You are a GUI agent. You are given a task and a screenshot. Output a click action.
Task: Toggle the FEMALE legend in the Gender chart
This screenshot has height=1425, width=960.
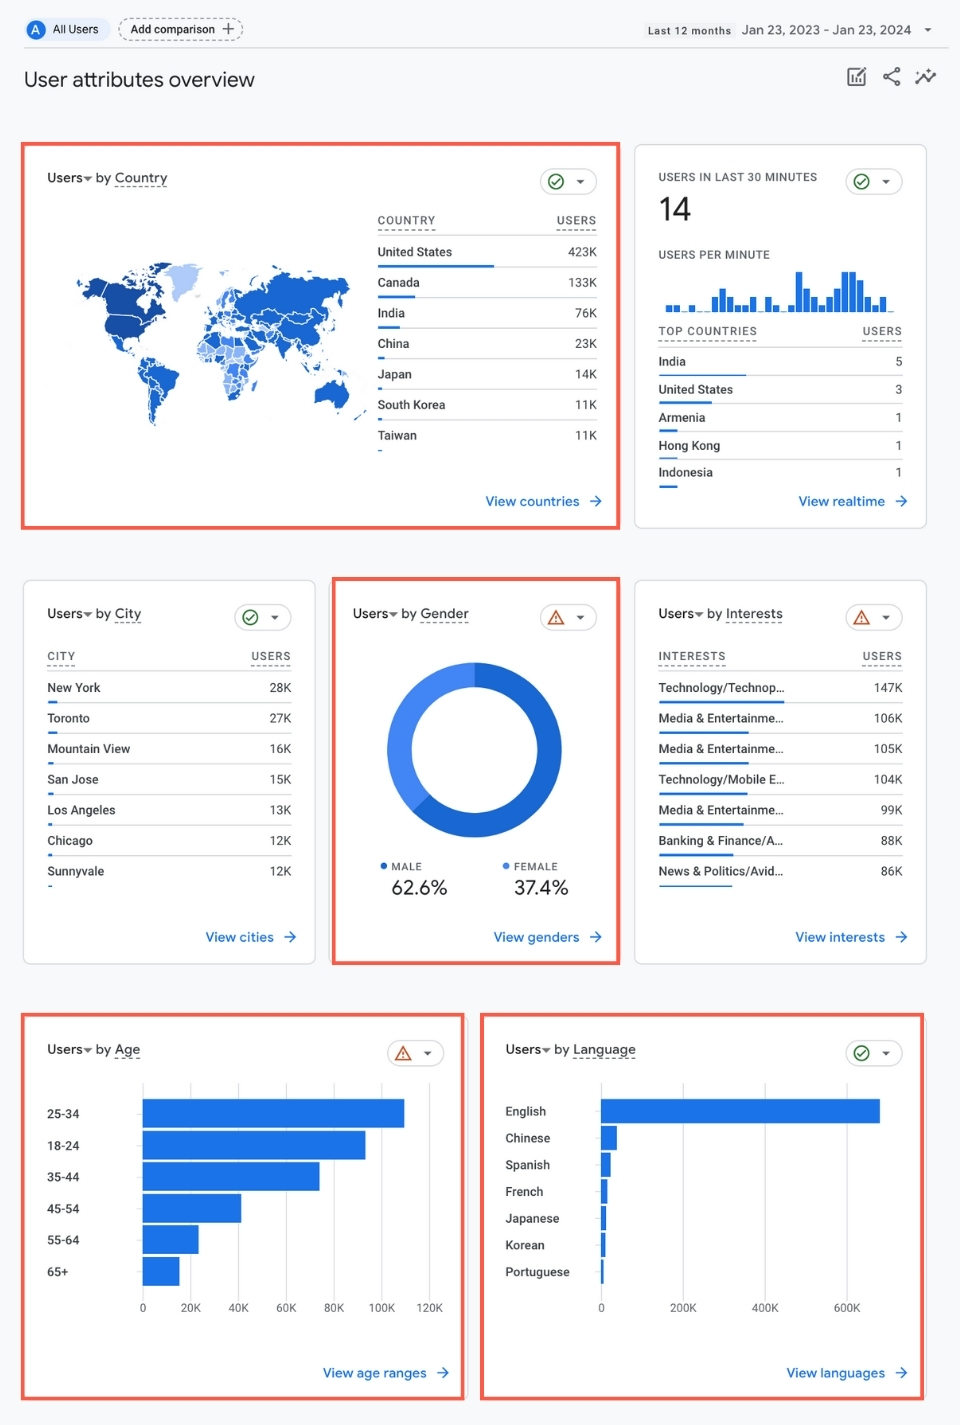[535, 866]
